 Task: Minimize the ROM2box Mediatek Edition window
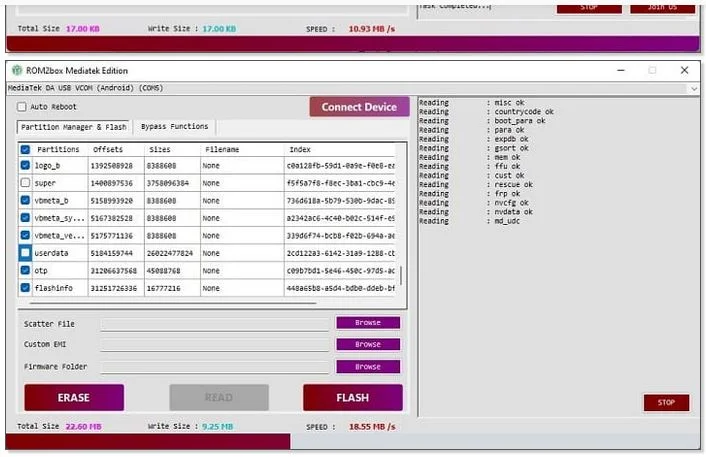pos(620,70)
